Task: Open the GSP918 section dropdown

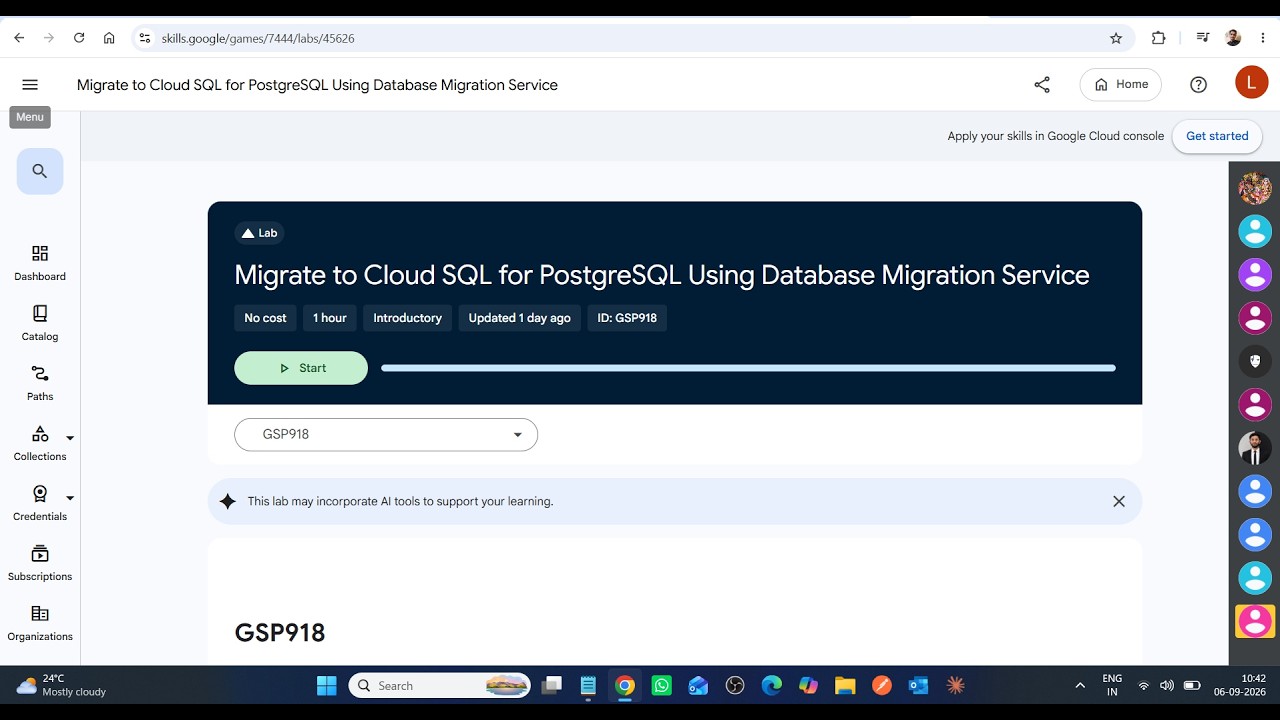Action: click(x=386, y=434)
